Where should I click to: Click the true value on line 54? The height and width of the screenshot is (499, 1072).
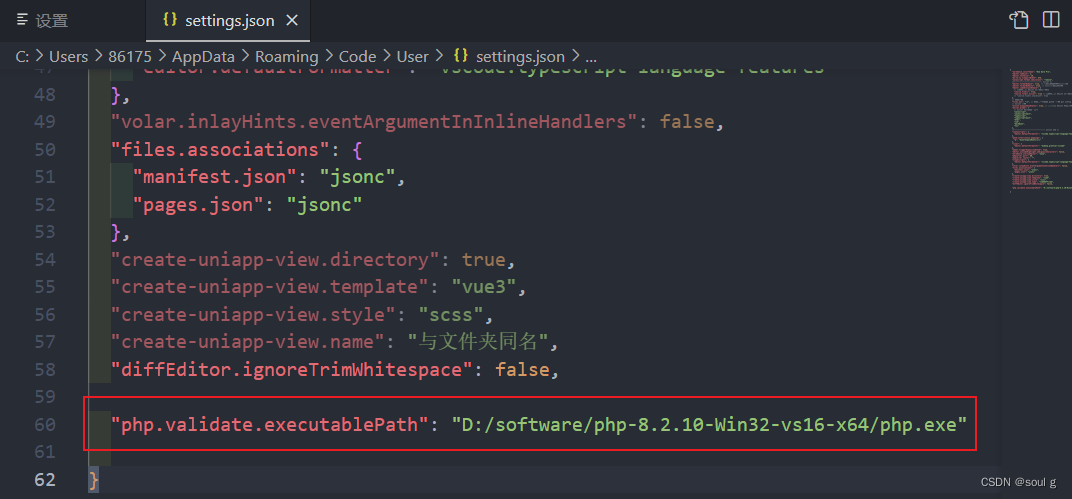[x=485, y=260]
